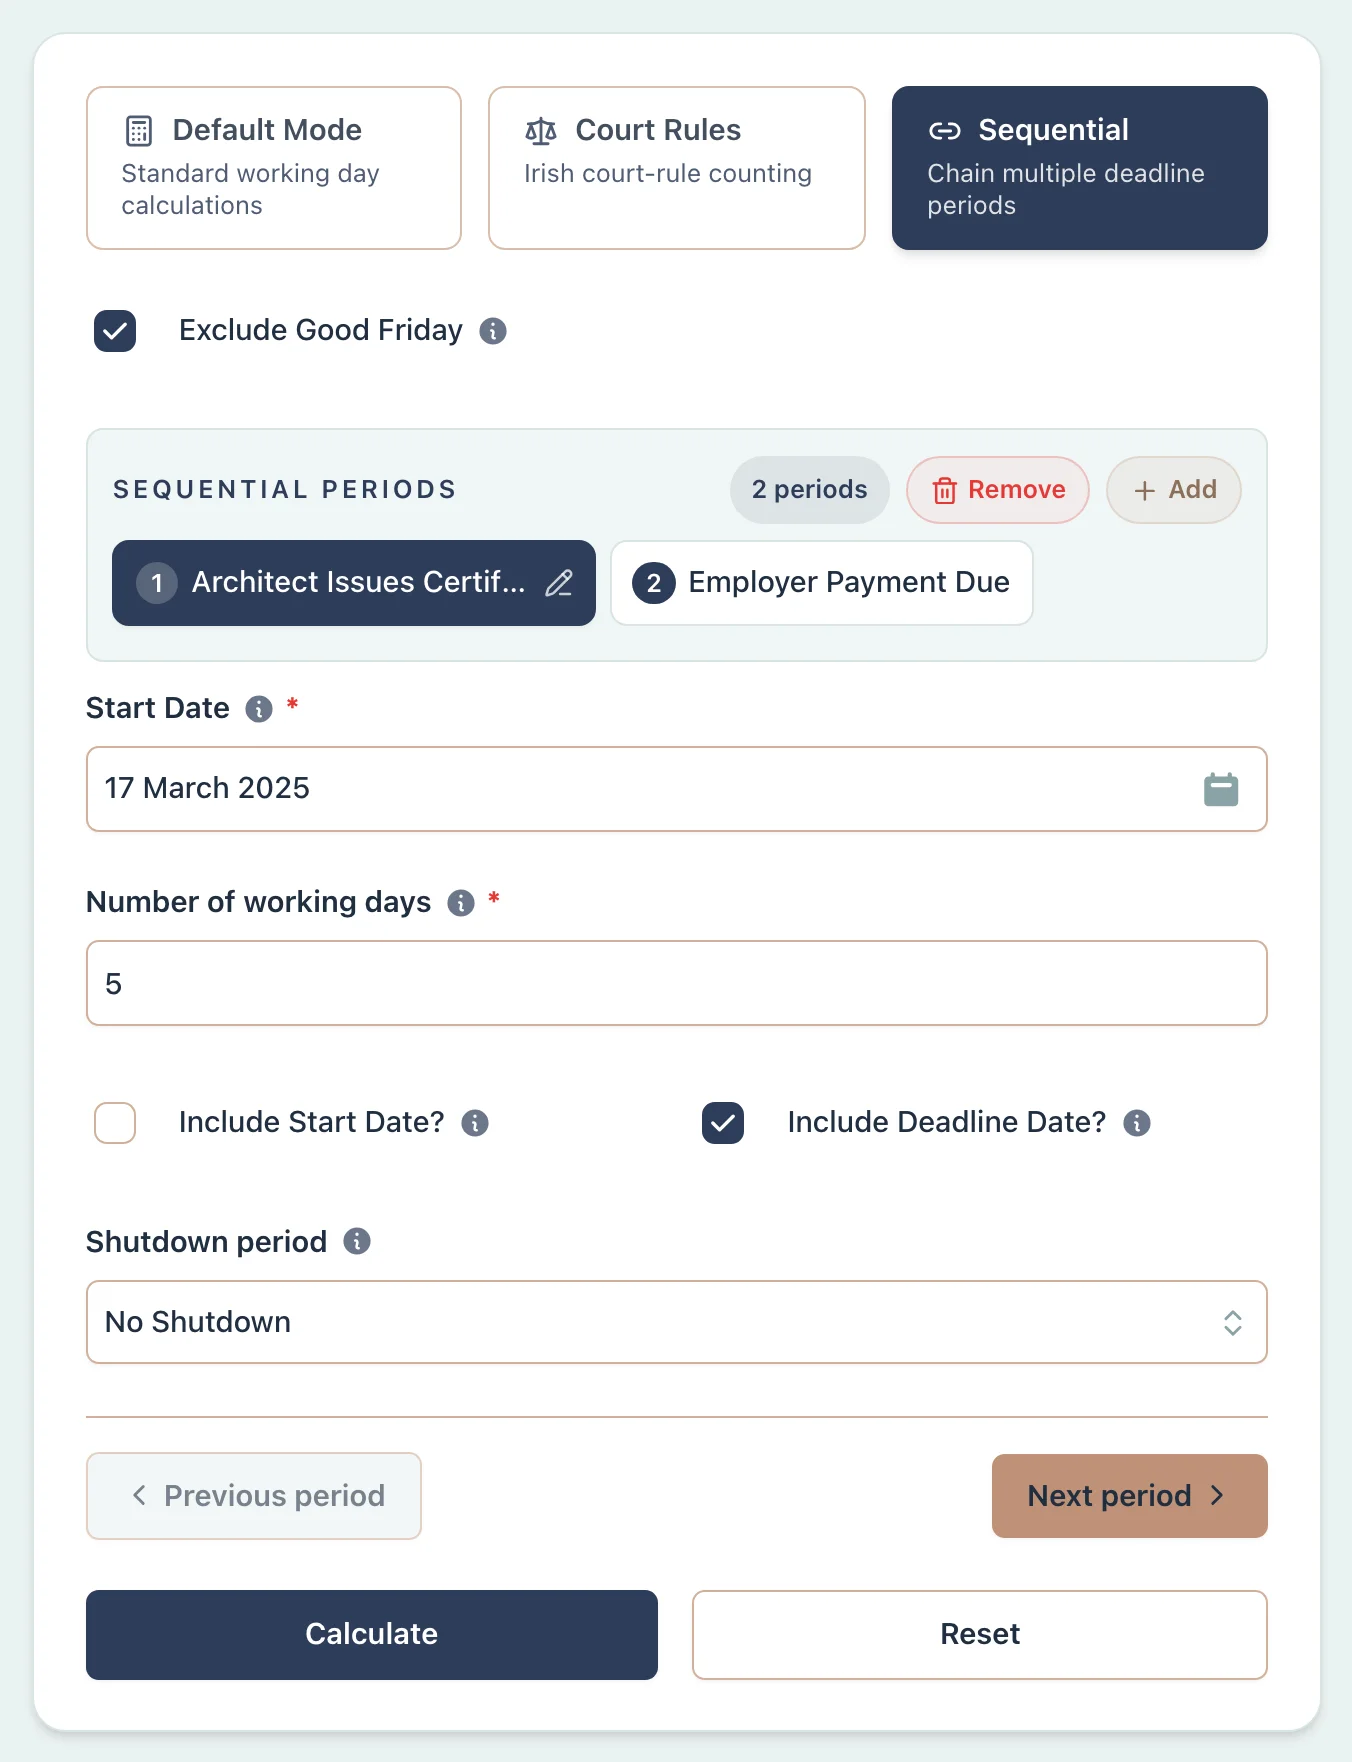Click the info icon beside Exclude Good Friday
Viewport: 1352px width, 1762px height.
tap(492, 331)
